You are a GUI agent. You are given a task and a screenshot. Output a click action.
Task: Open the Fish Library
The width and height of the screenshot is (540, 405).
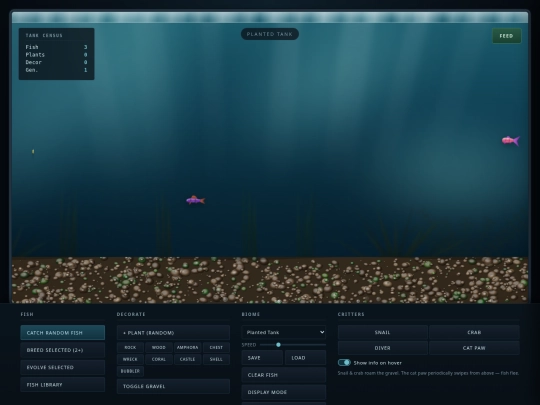63,384
